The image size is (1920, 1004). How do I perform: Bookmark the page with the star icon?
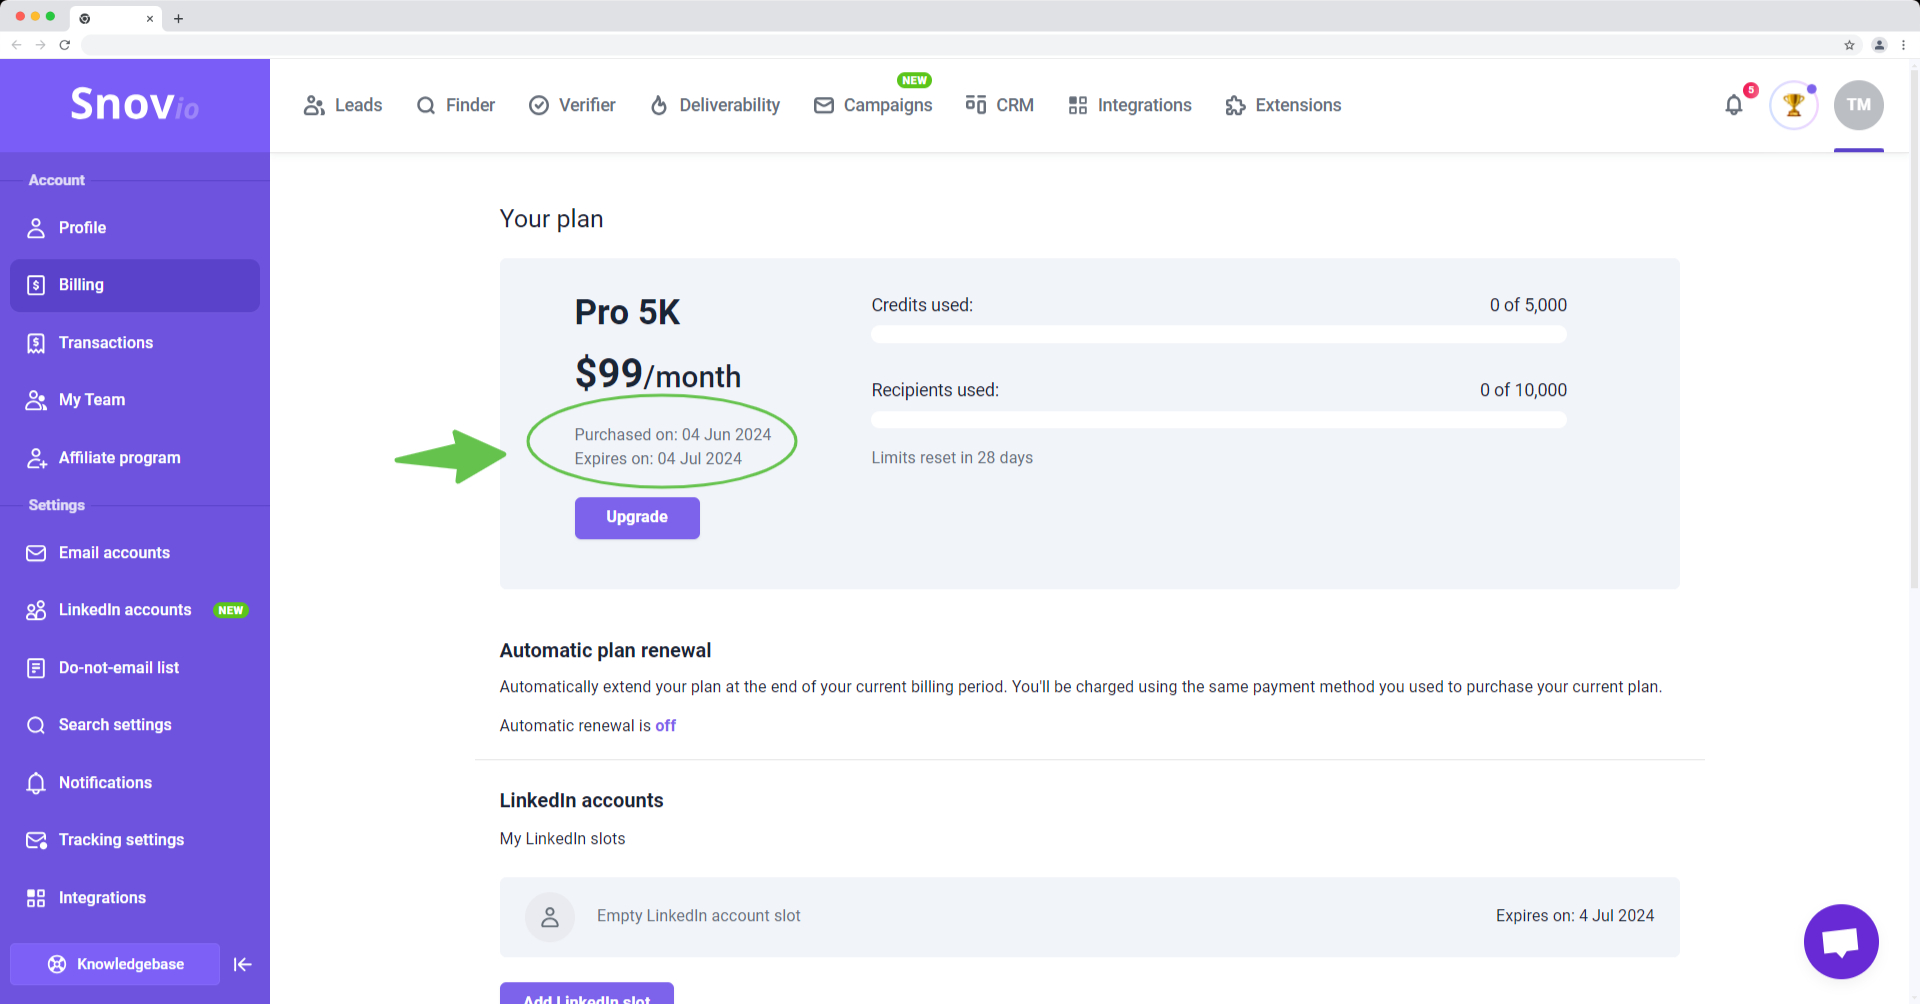tap(1849, 45)
